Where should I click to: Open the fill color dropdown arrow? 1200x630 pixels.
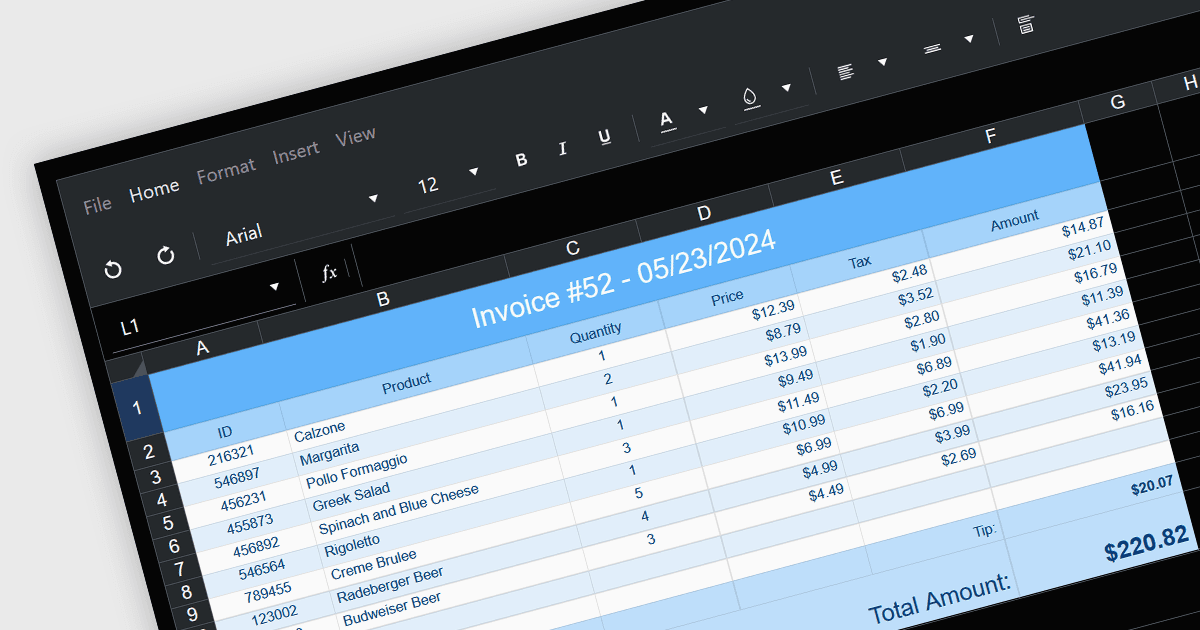[x=786, y=88]
